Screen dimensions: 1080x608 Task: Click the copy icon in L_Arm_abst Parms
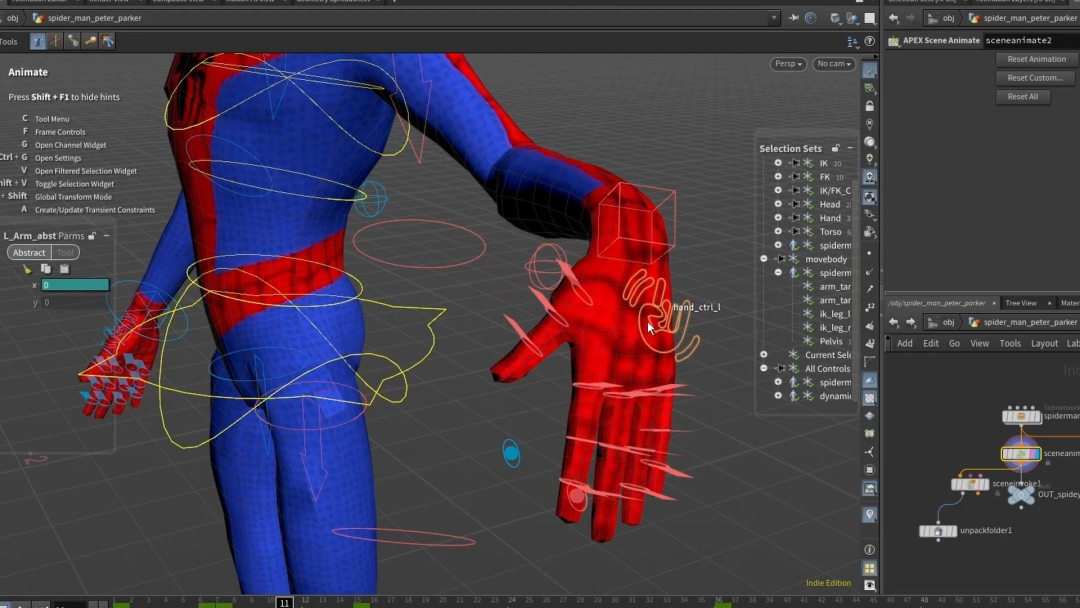(x=45, y=269)
